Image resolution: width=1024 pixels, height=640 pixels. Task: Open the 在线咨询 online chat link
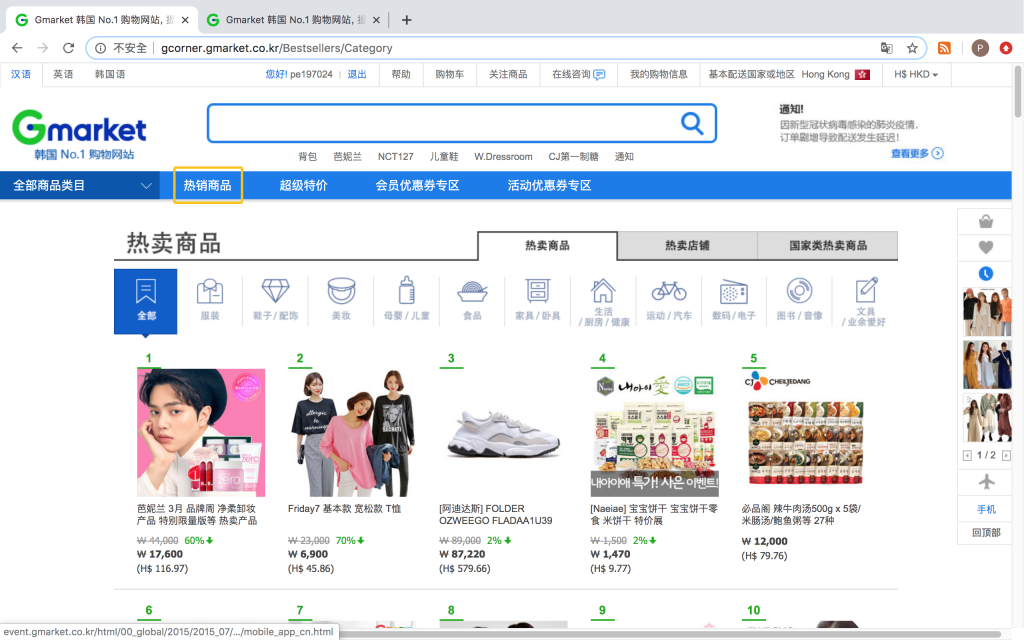click(x=579, y=74)
